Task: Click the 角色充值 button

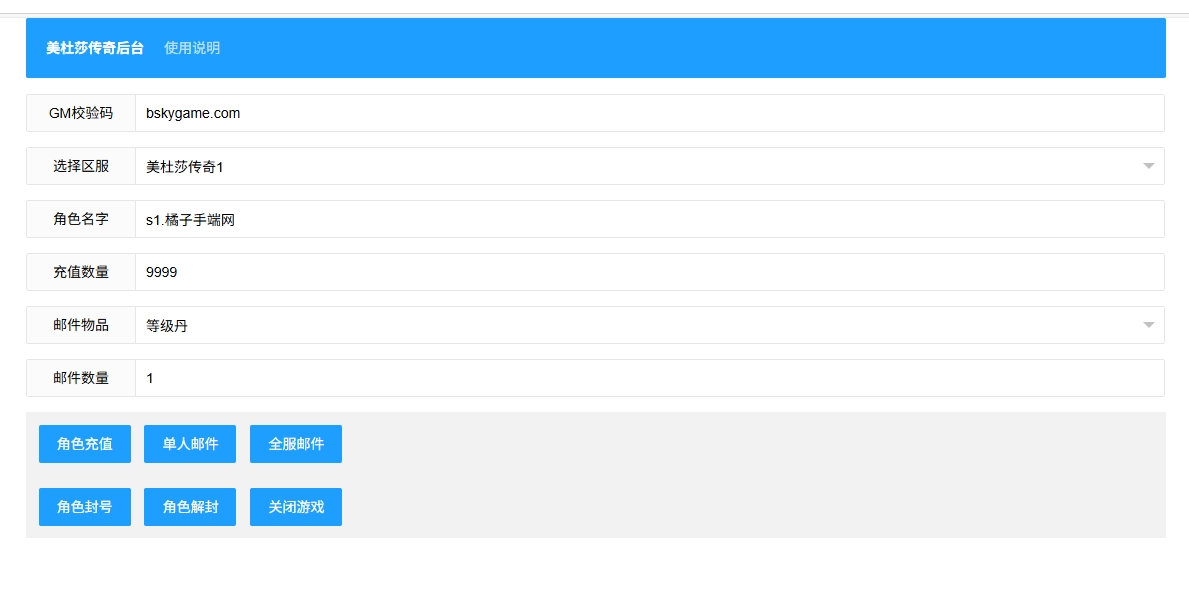Action: (85, 444)
